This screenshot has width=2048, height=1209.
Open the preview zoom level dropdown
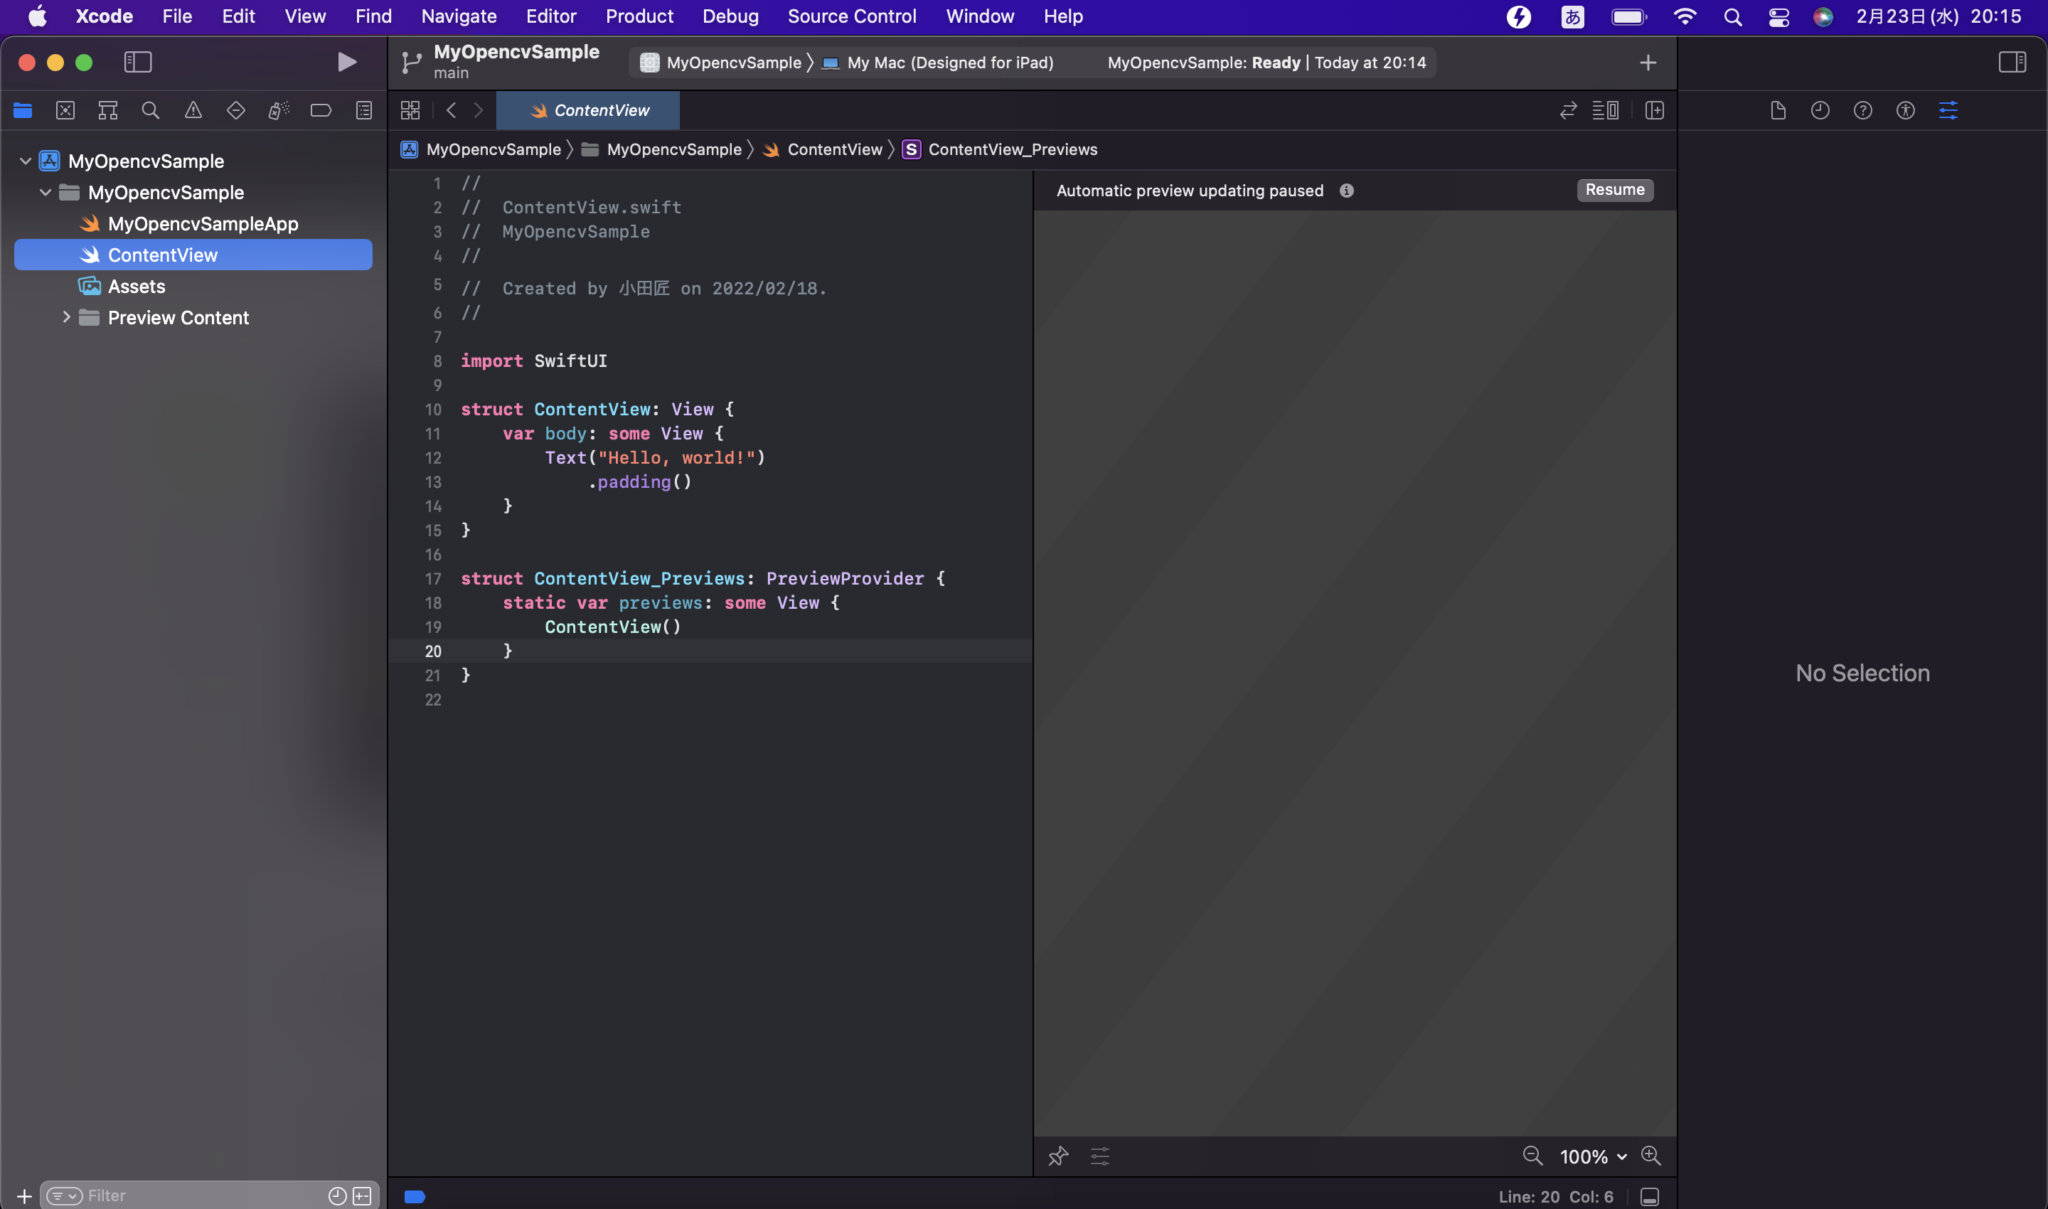[1591, 1156]
